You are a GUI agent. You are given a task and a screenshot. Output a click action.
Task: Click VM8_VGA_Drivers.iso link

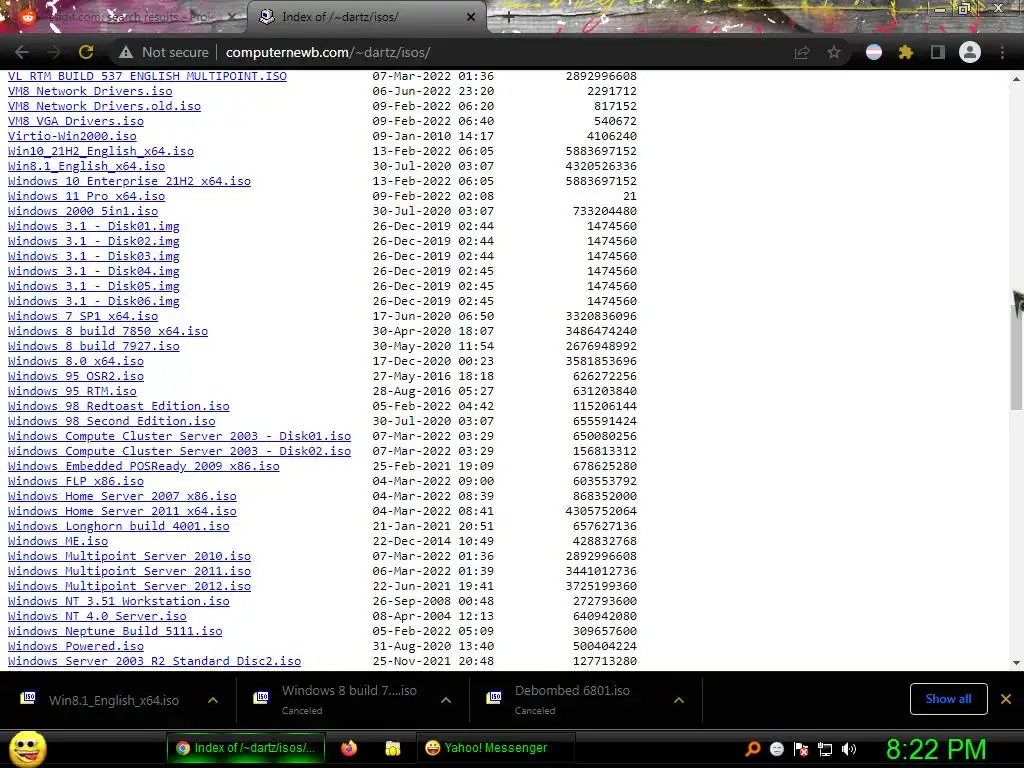(76, 121)
